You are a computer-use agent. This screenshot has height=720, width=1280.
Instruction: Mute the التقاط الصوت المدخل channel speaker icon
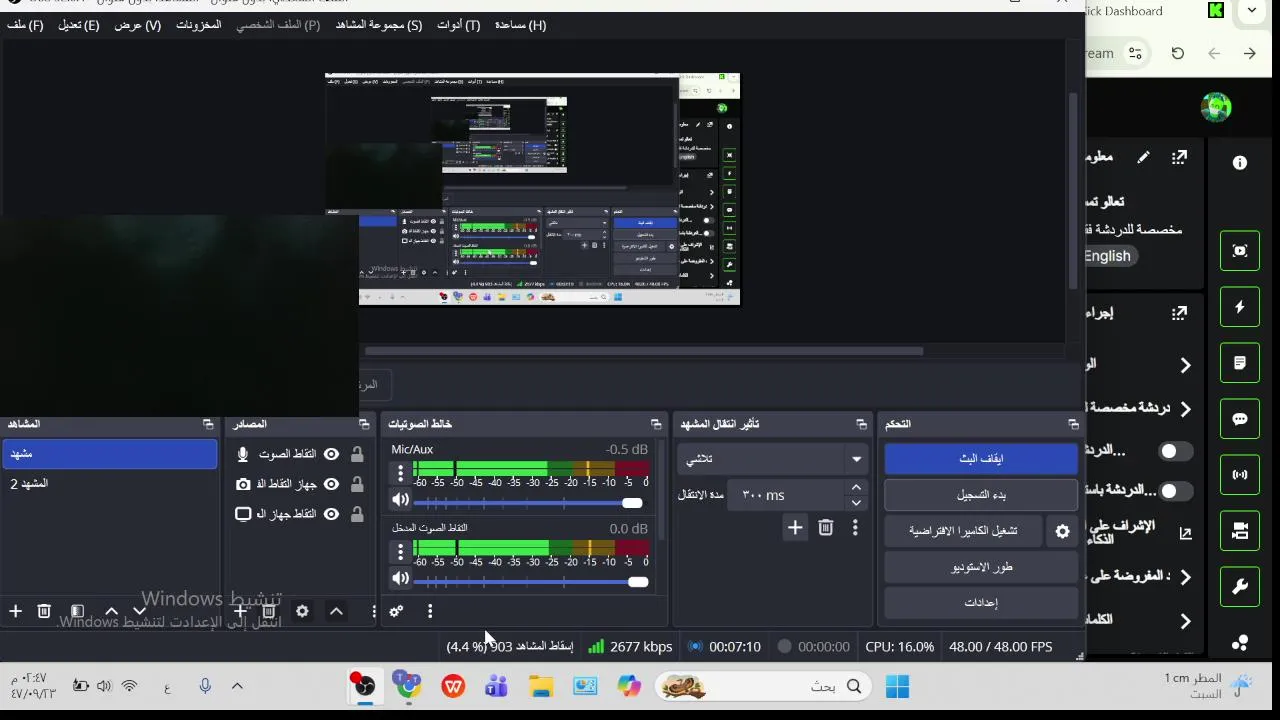click(x=401, y=578)
